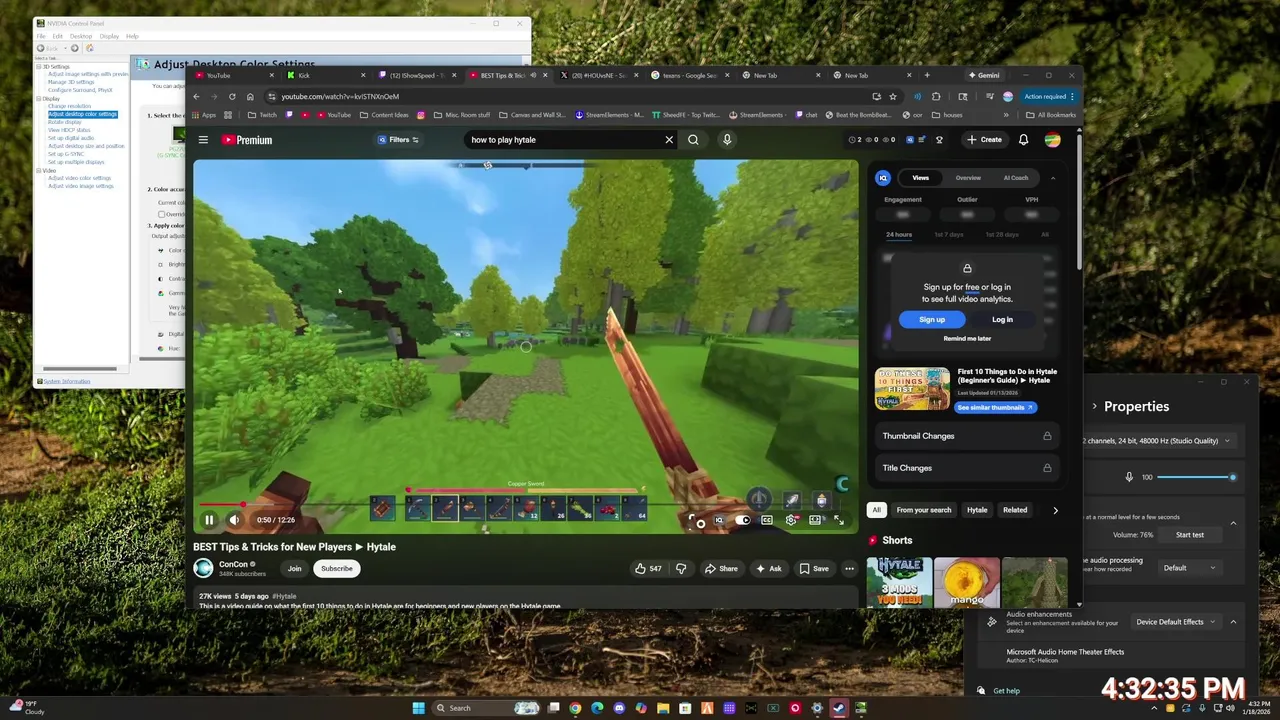The height and width of the screenshot is (720, 1280).
Task: Switch player to theater mode
Action: point(815,520)
